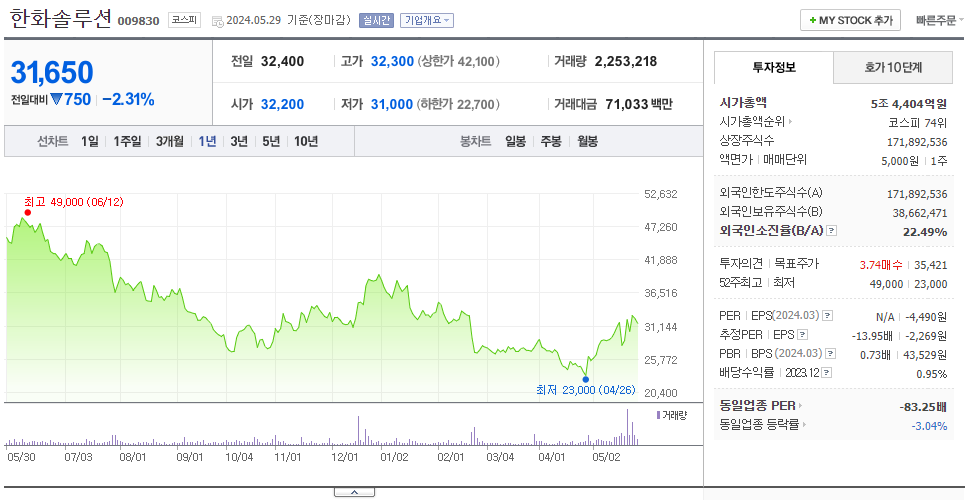The width and height of the screenshot is (968, 500).
Task: Click the help icon beside 배당수익률 2023.12
Action: click(827, 373)
